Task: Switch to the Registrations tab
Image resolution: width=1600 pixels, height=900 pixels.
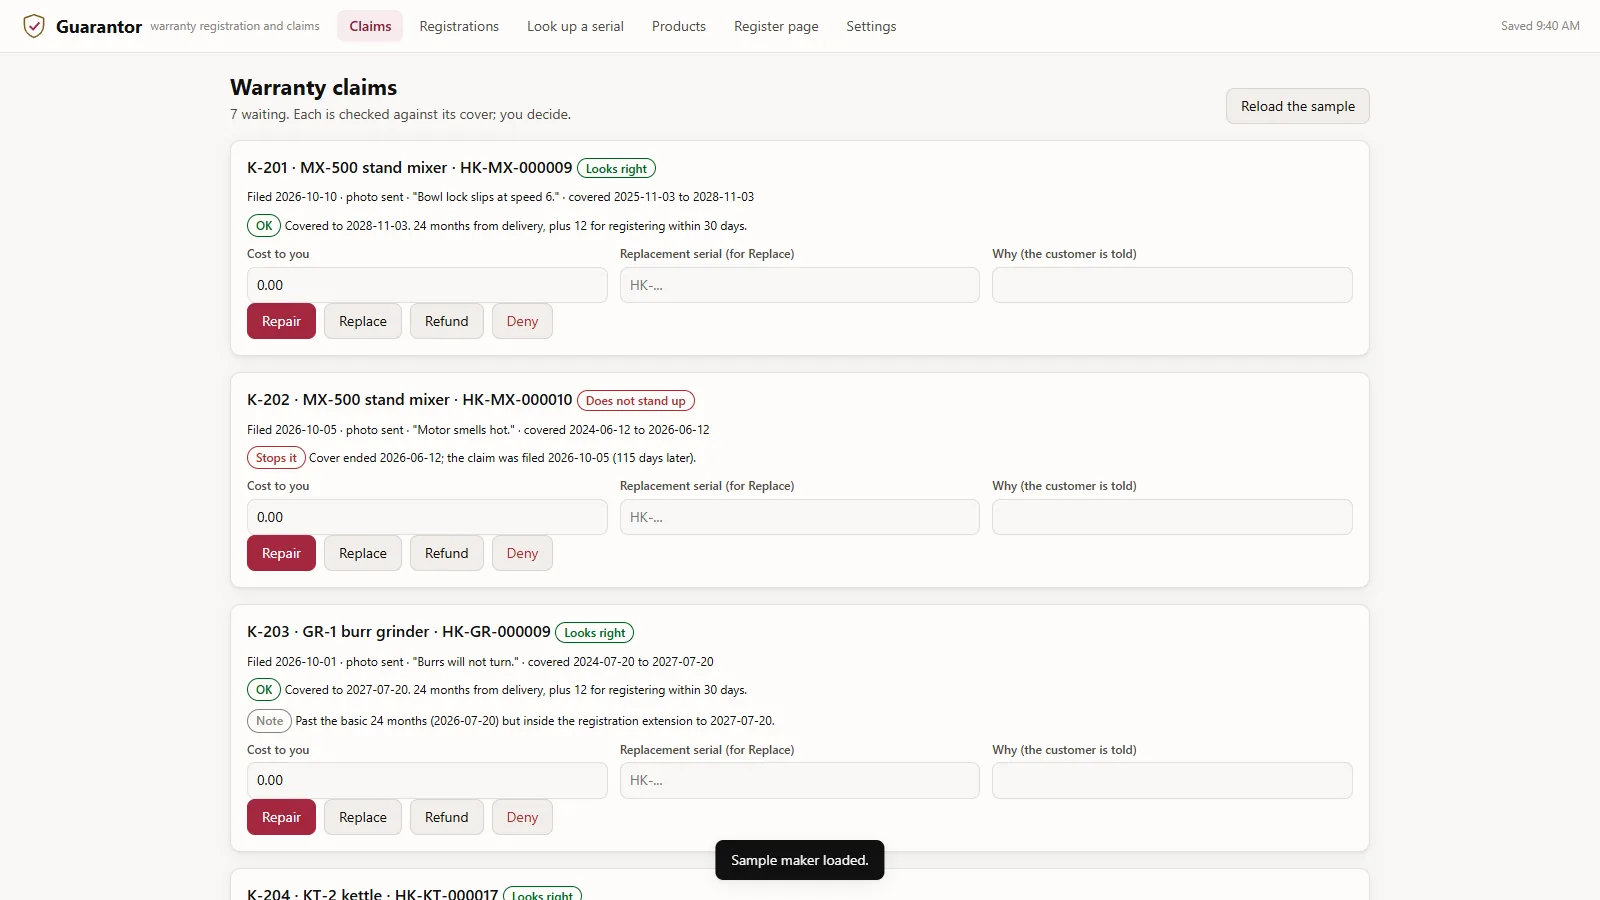Action: 459,26
